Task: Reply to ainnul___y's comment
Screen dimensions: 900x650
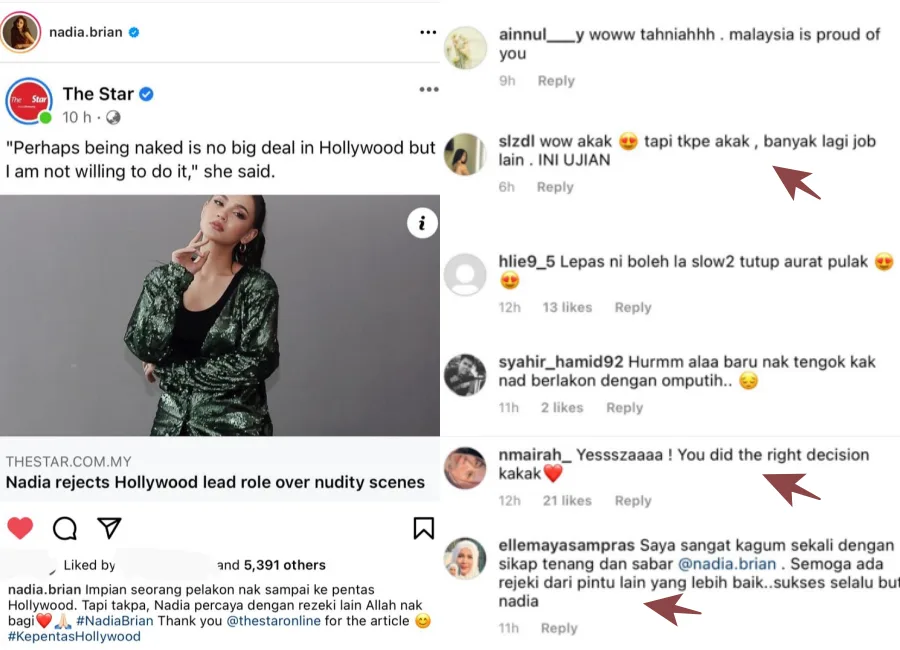Action: click(556, 81)
